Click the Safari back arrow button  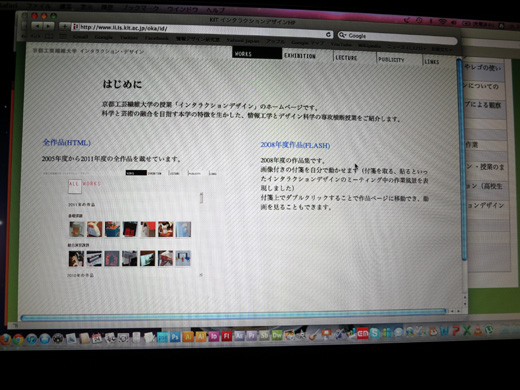click(38, 26)
